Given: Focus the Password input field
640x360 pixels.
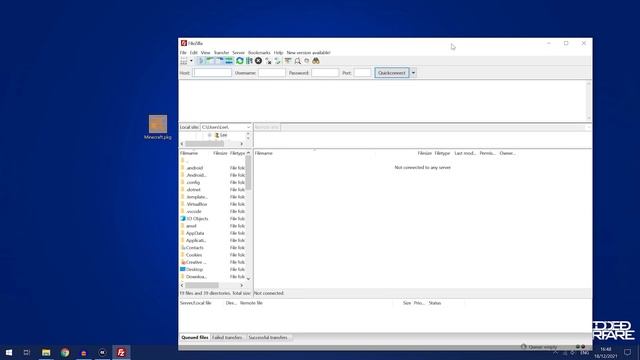Looking at the screenshot, I should click(x=325, y=73).
